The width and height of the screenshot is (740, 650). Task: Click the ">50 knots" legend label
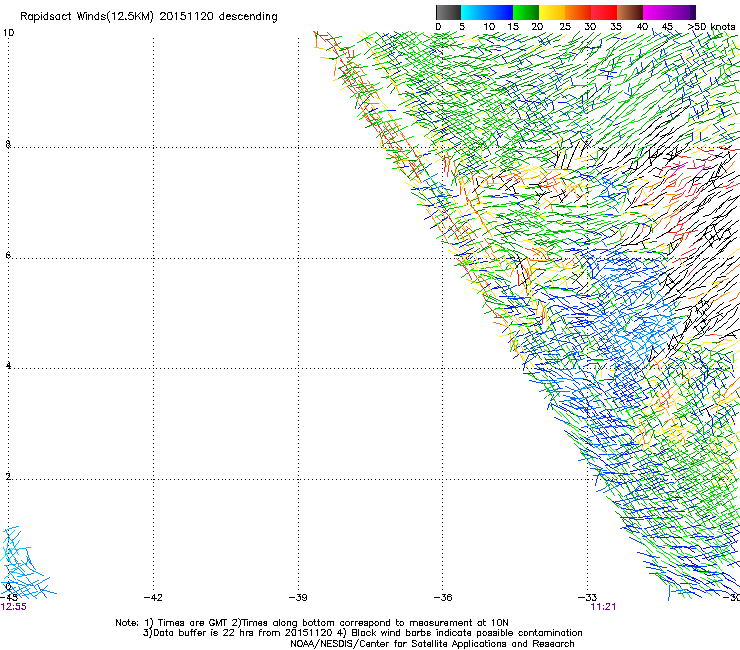[x=711, y=27]
